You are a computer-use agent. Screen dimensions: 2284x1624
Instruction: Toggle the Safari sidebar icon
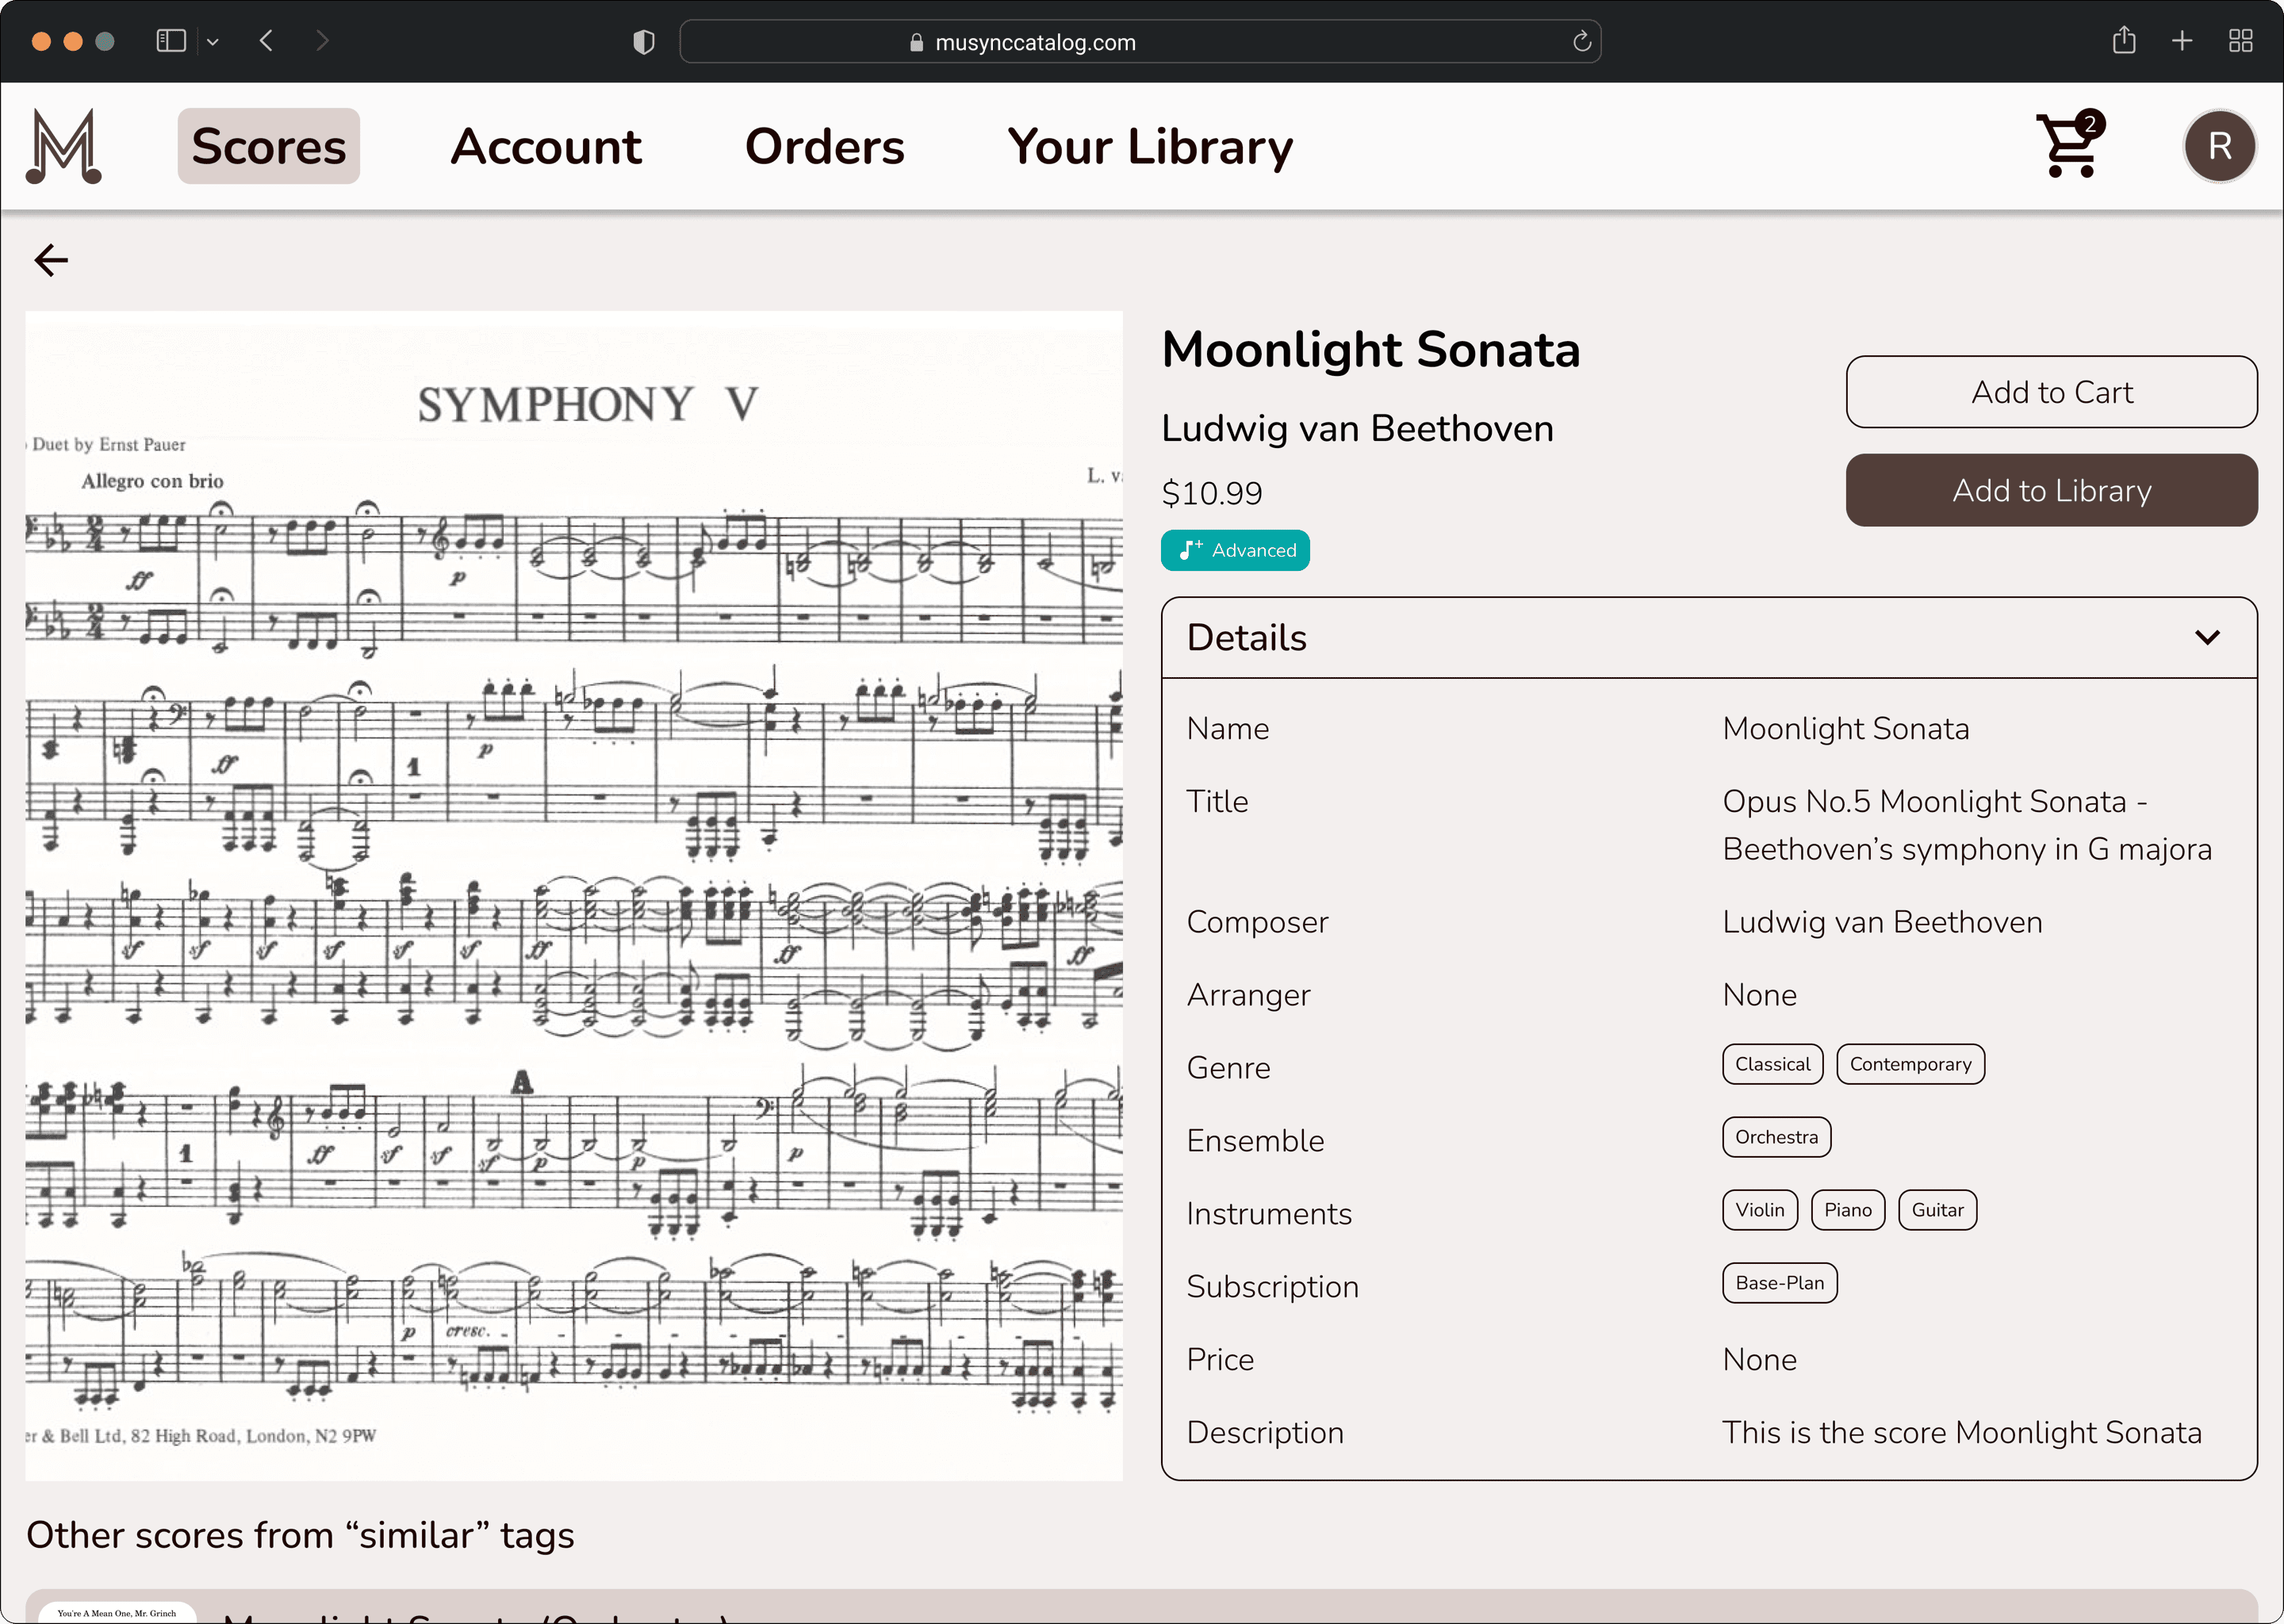(171, 41)
